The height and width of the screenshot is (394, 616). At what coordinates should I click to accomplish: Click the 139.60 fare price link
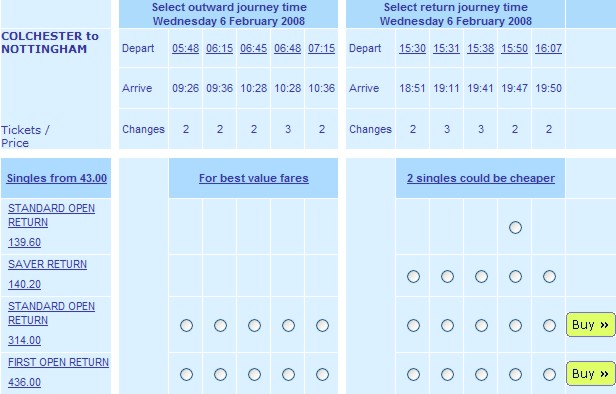click(x=24, y=242)
